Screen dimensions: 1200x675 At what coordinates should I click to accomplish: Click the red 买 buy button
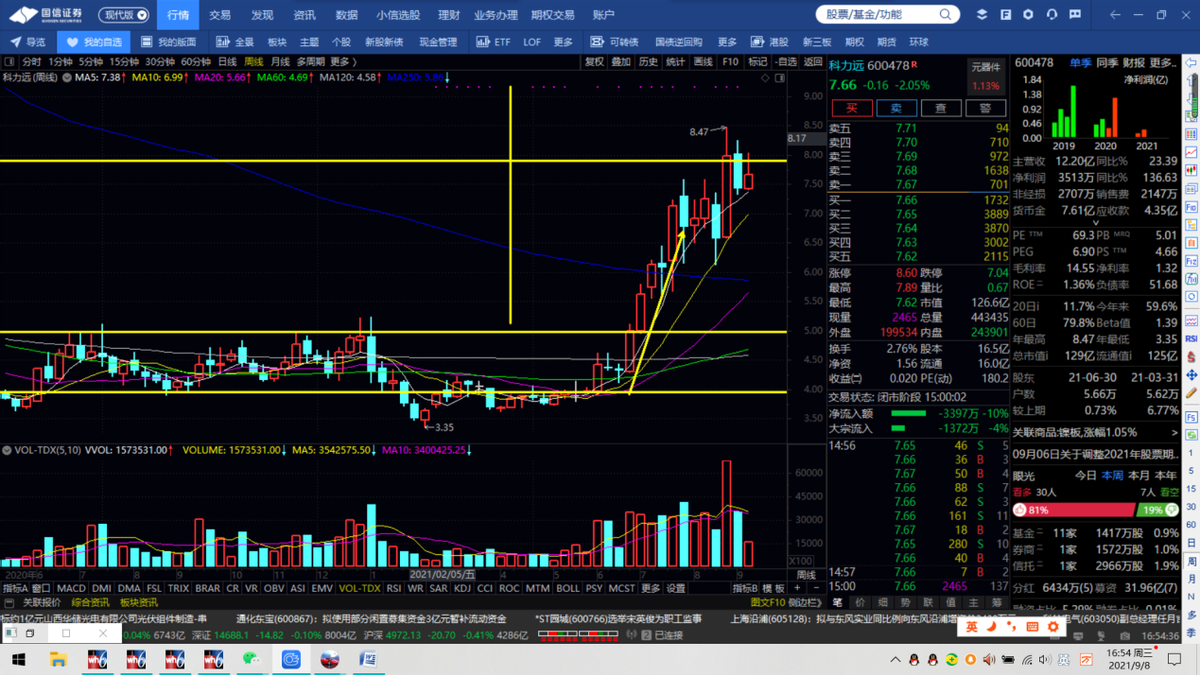[x=851, y=108]
